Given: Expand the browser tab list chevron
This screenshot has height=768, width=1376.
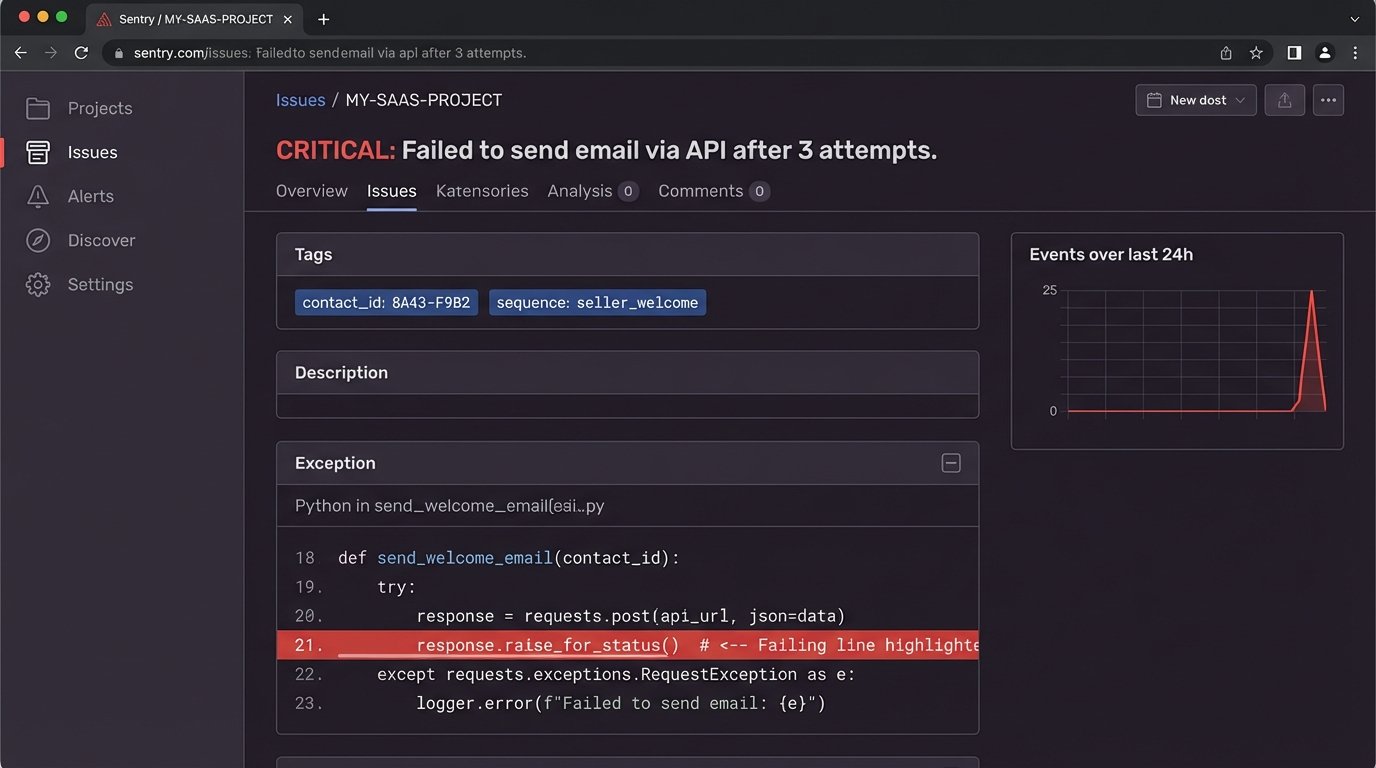Looking at the screenshot, I should point(1355,19).
